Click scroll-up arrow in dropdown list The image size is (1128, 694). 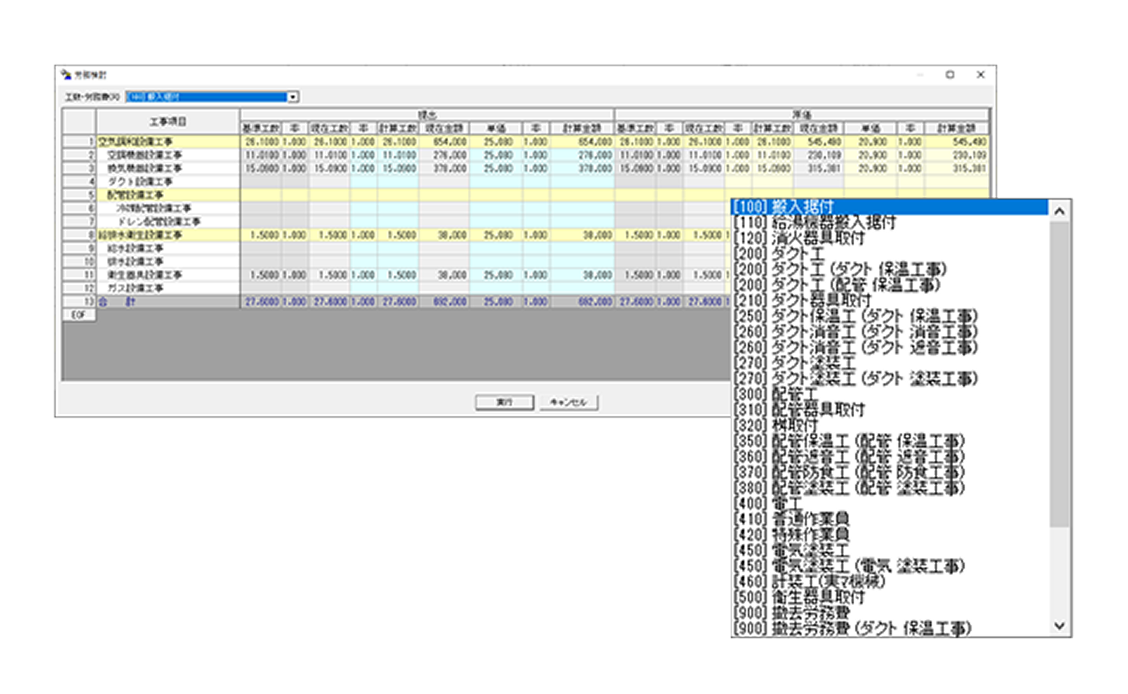(x=1061, y=208)
